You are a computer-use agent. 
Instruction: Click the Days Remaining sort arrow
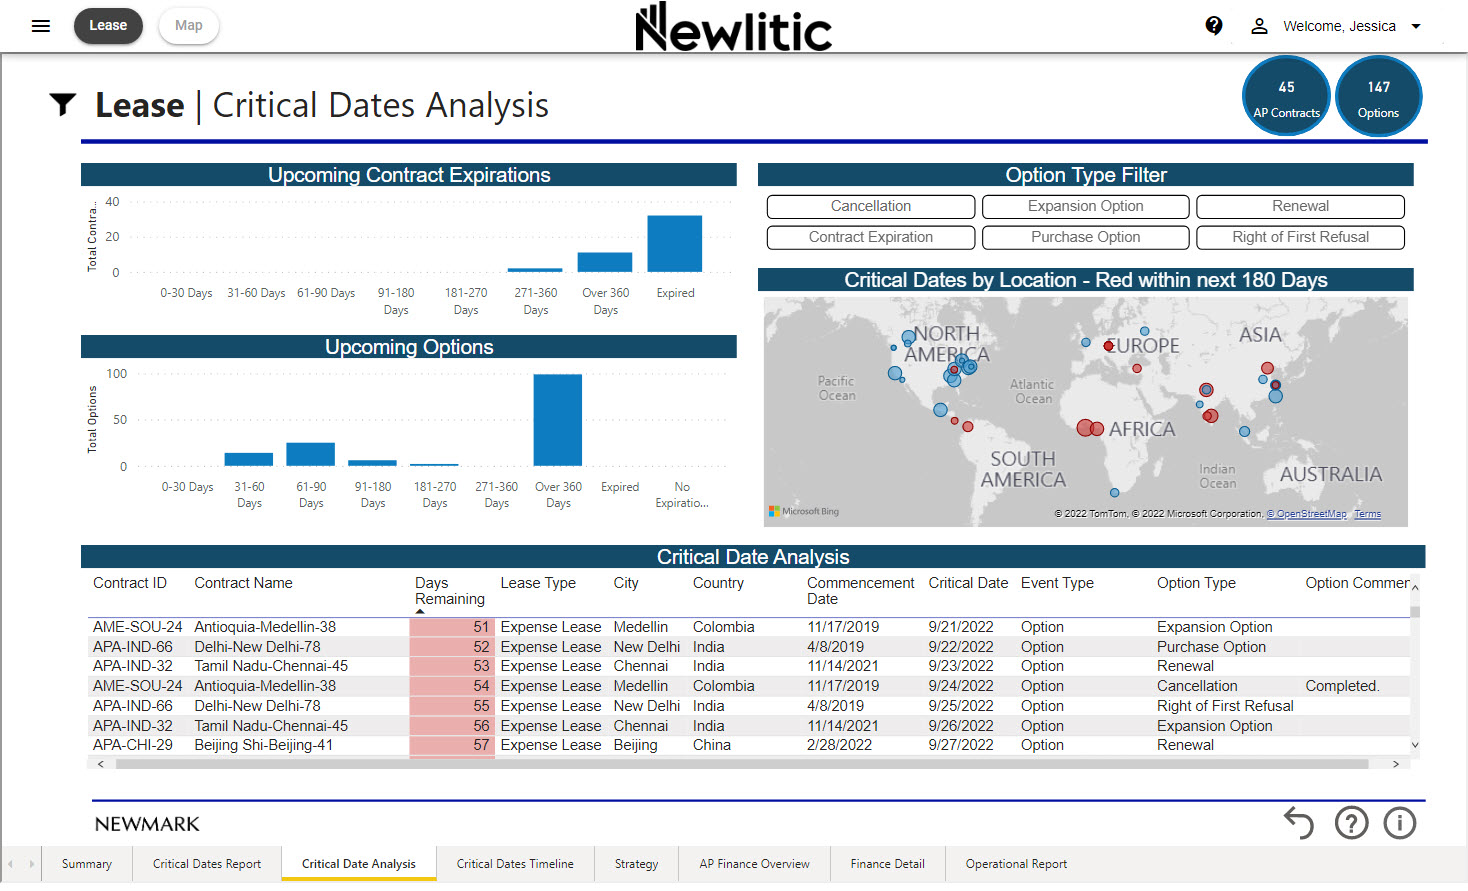click(420, 611)
